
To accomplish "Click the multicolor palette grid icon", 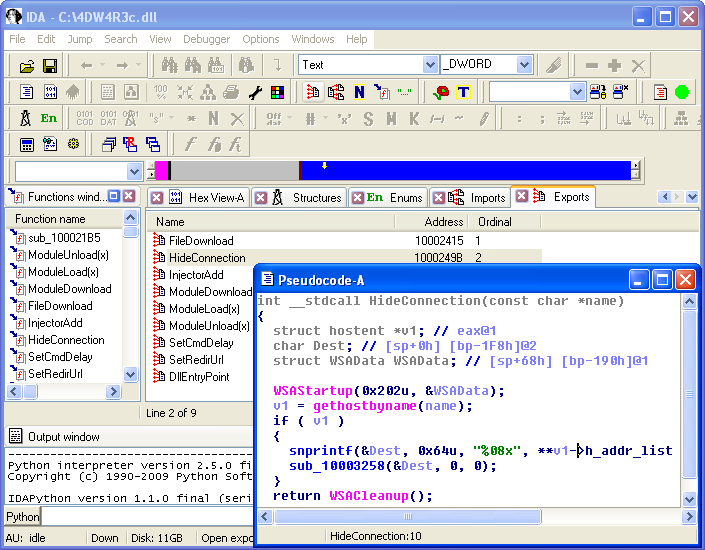I will pyautogui.click(x=277, y=92).
